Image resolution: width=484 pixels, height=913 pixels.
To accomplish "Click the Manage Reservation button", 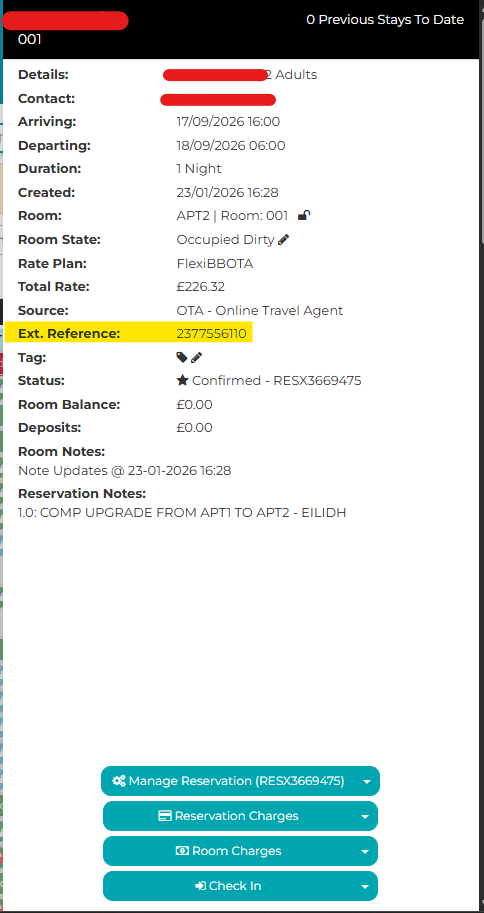I will click(x=240, y=781).
